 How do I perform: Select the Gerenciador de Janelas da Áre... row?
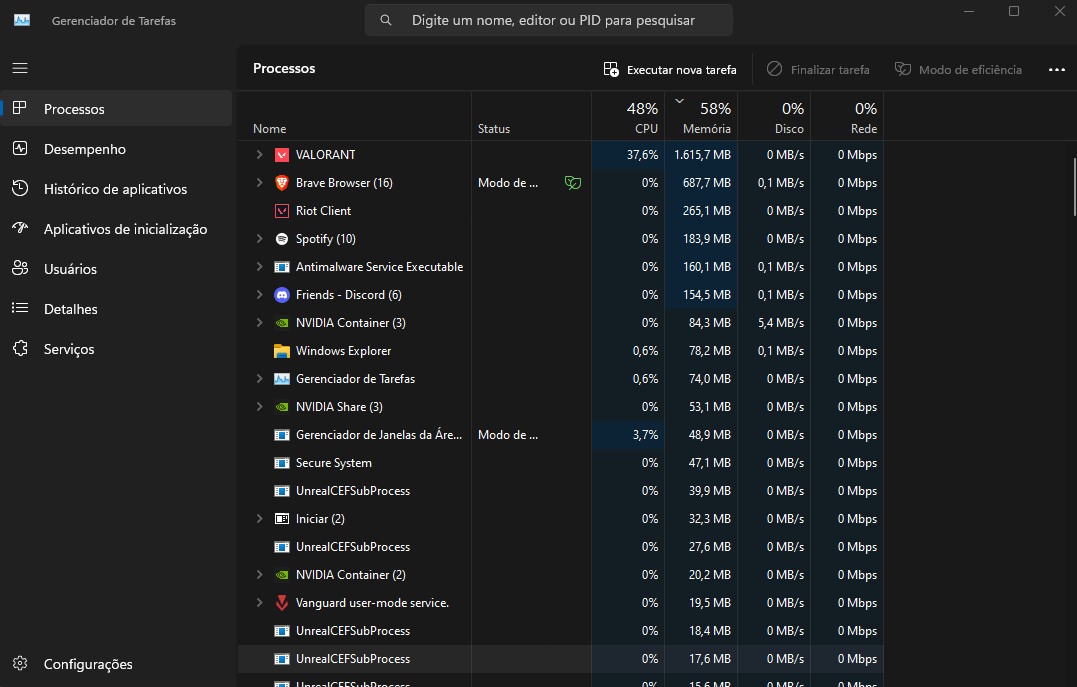tap(560, 435)
